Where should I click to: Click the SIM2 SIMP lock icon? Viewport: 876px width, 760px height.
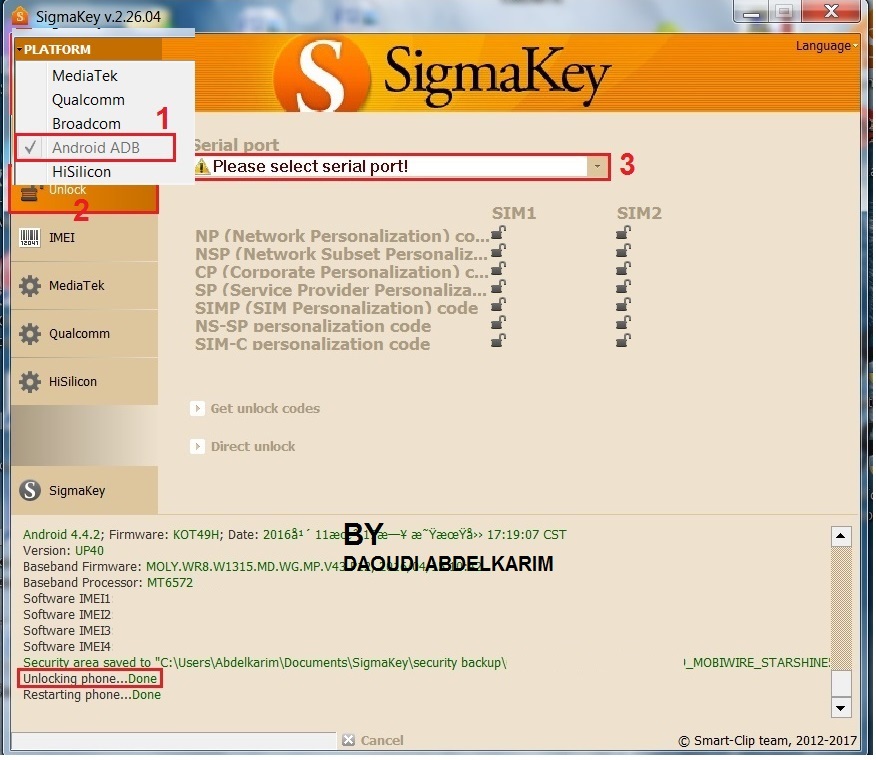[623, 305]
